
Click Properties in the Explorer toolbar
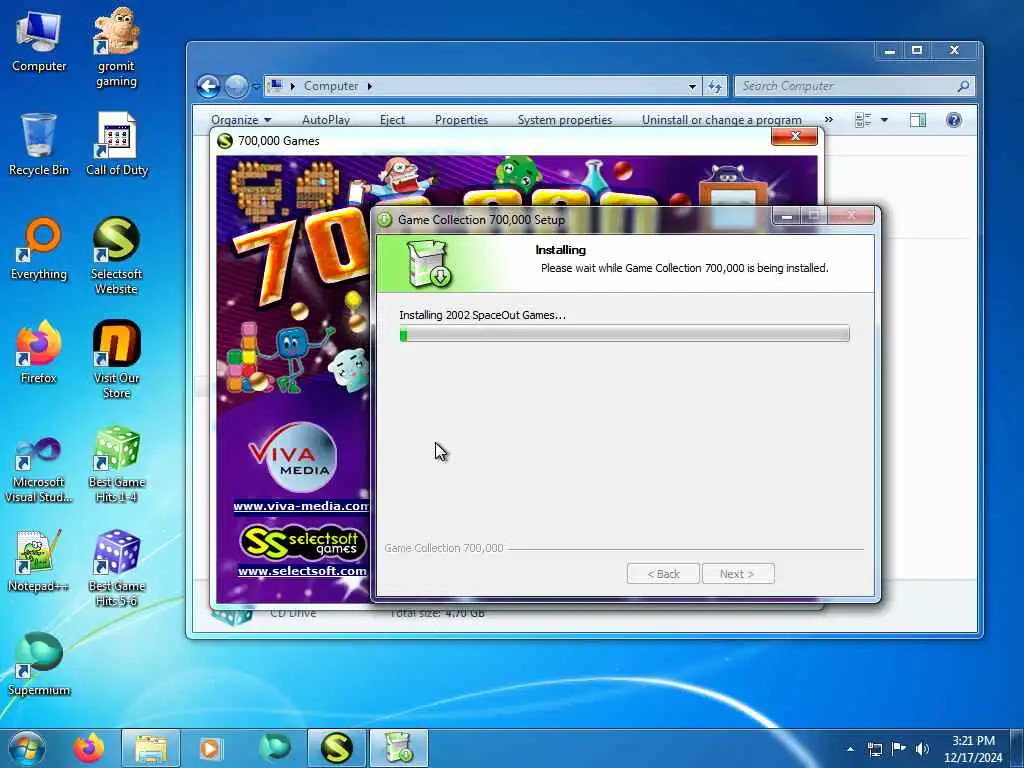(x=461, y=120)
